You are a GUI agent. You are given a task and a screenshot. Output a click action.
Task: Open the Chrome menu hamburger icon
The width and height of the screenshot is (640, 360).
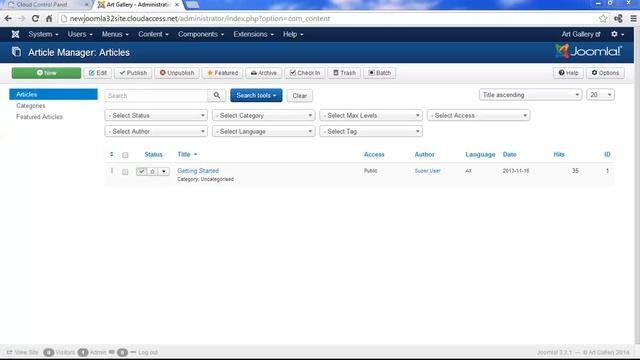point(633,18)
